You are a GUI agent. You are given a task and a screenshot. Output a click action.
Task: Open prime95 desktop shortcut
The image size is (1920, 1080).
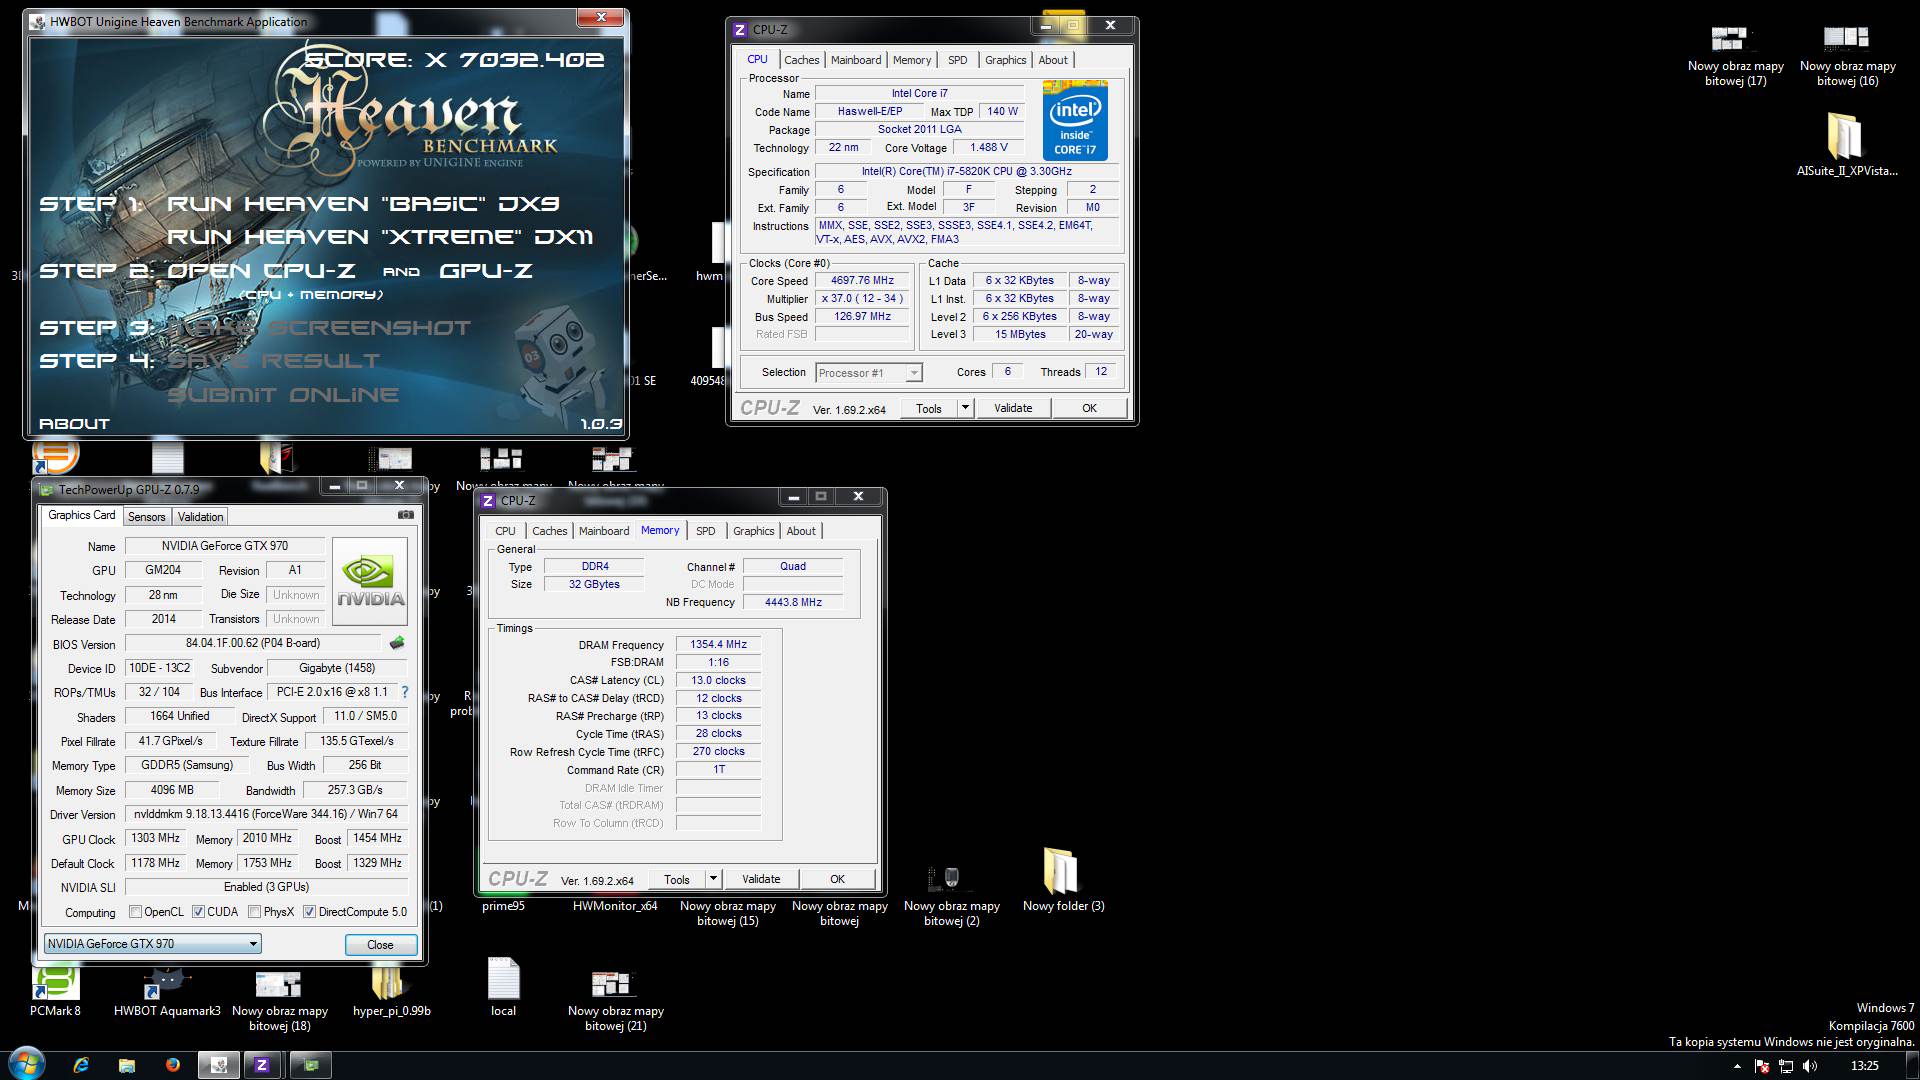(503, 906)
